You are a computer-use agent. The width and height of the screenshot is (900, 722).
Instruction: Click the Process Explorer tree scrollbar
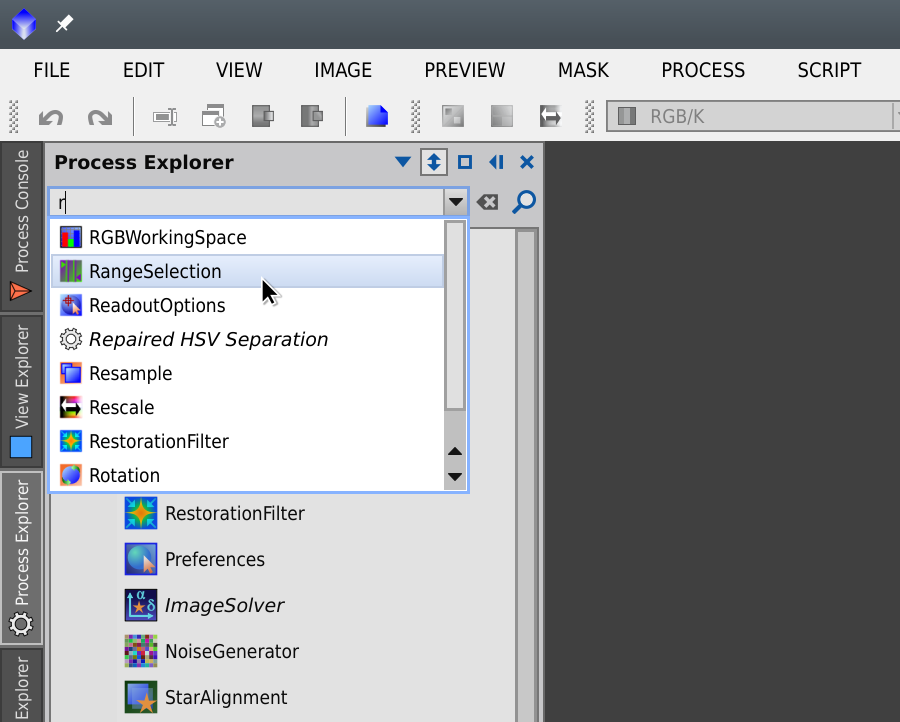(527, 475)
